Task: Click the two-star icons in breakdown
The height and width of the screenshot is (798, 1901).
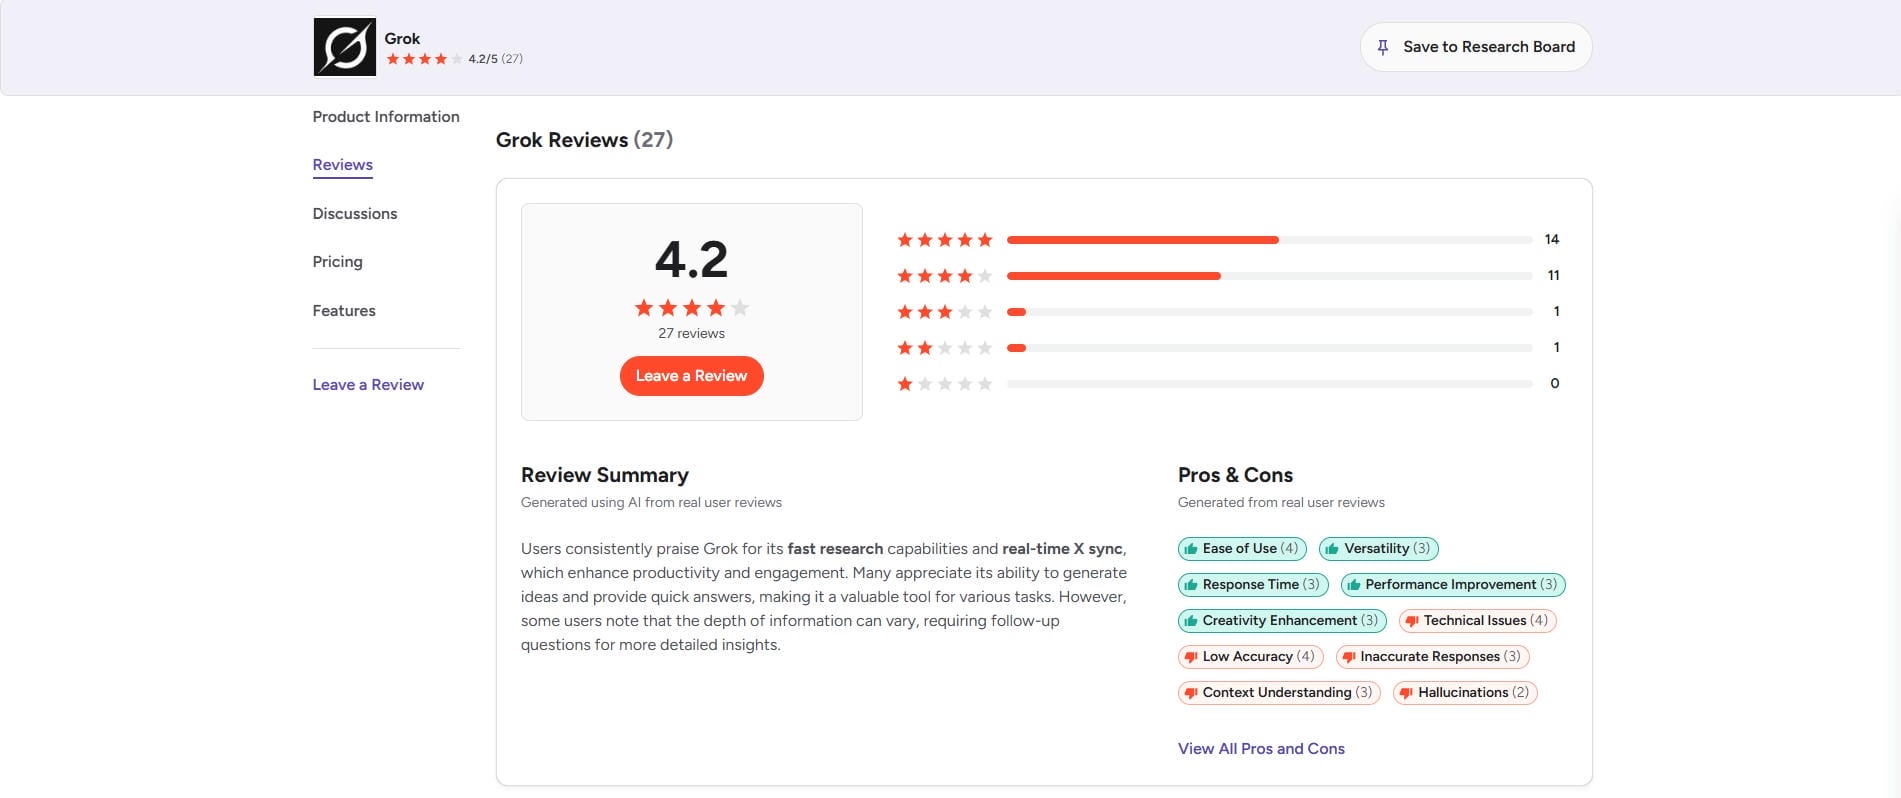Action: (945, 348)
